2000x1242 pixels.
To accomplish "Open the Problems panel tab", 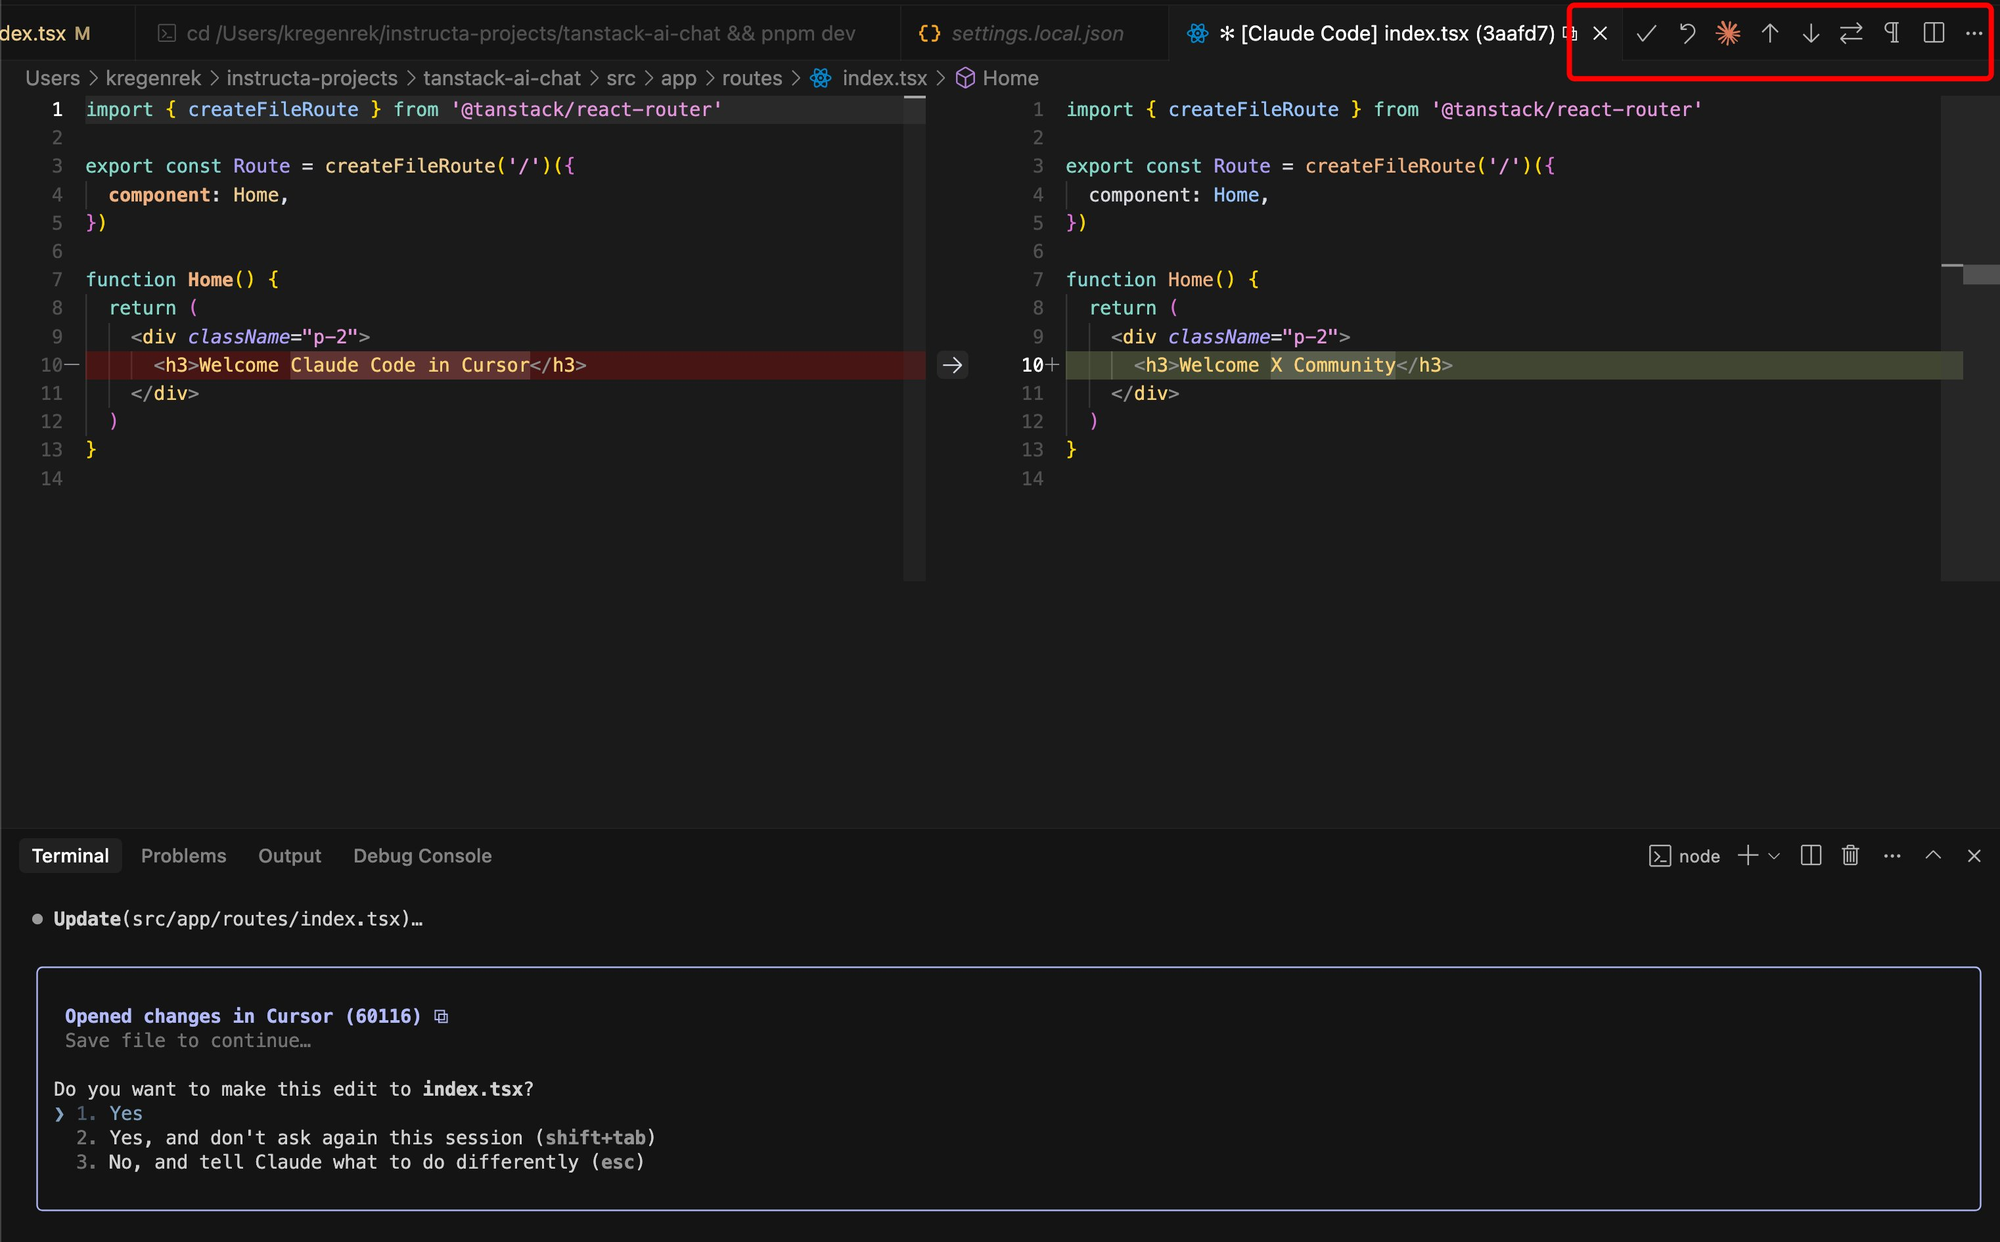I will pos(184,856).
